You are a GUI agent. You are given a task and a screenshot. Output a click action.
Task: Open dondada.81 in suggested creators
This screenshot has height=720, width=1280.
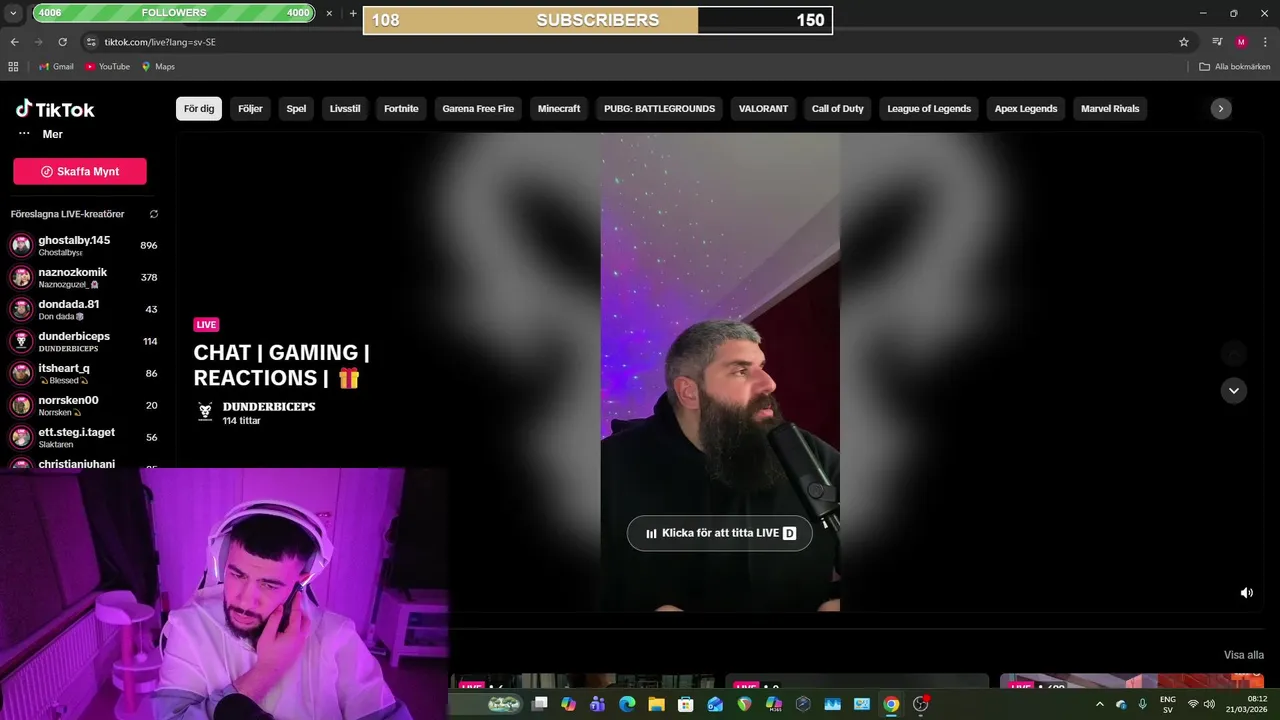[84, 309]
